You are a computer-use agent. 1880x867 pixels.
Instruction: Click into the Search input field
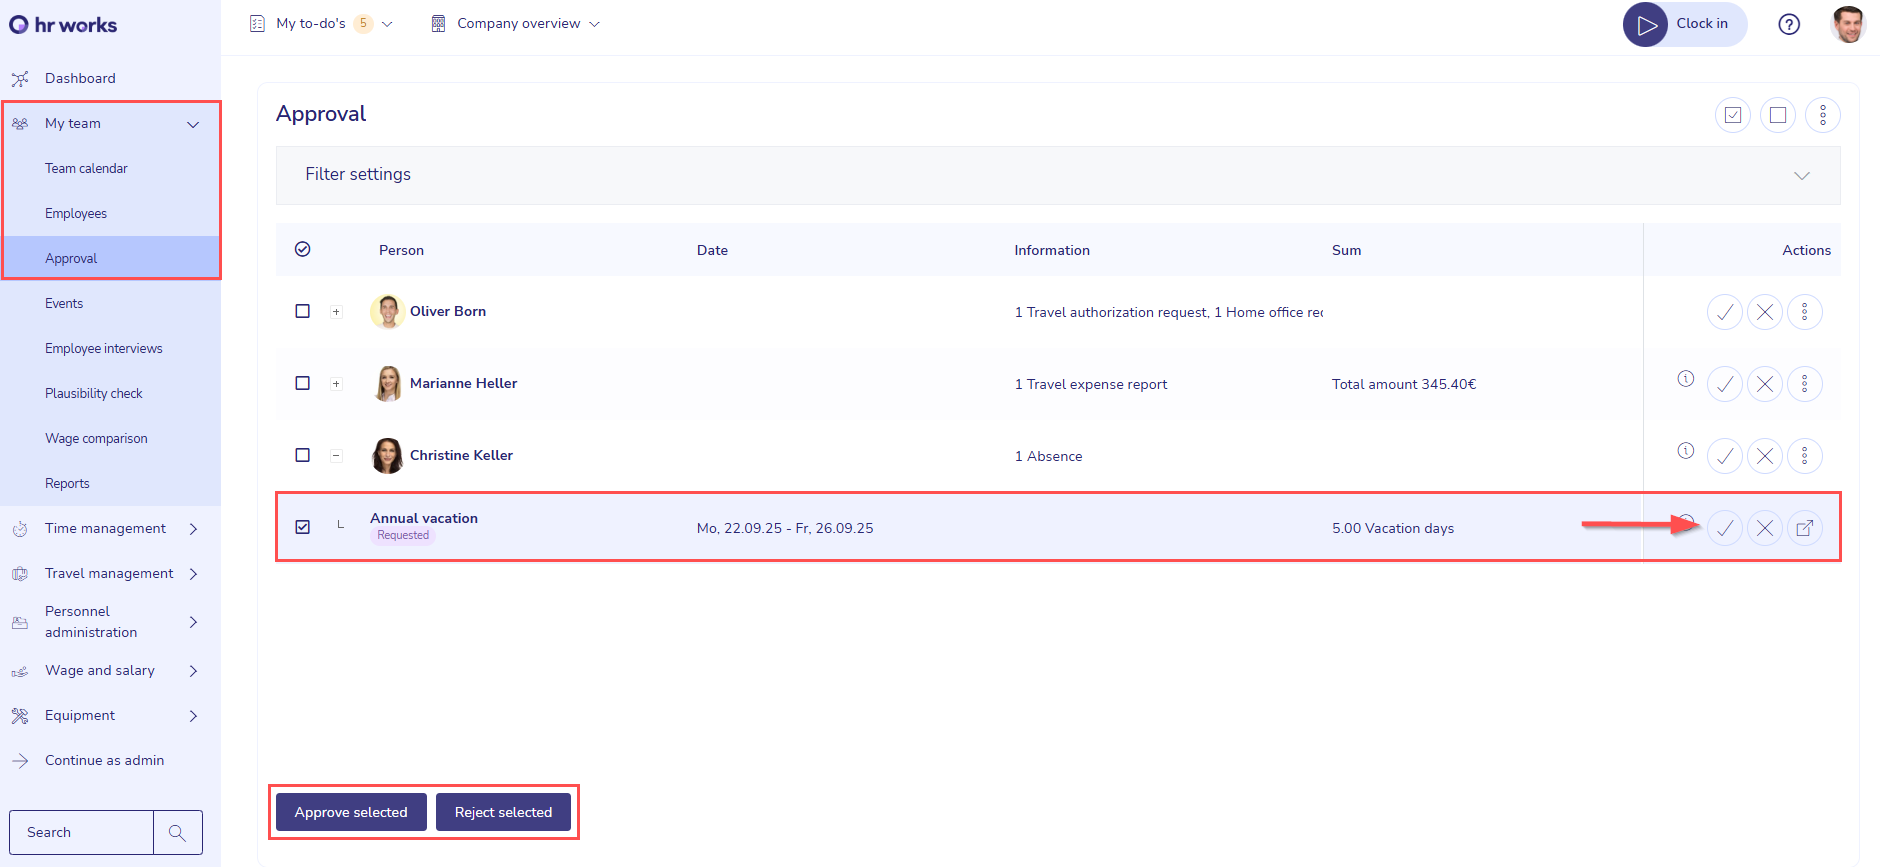coord(82,832)
